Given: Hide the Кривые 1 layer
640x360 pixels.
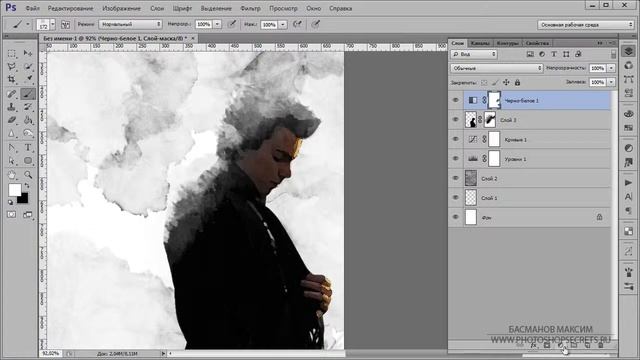Looking at the screenshot, I should [x=456, y=139].
